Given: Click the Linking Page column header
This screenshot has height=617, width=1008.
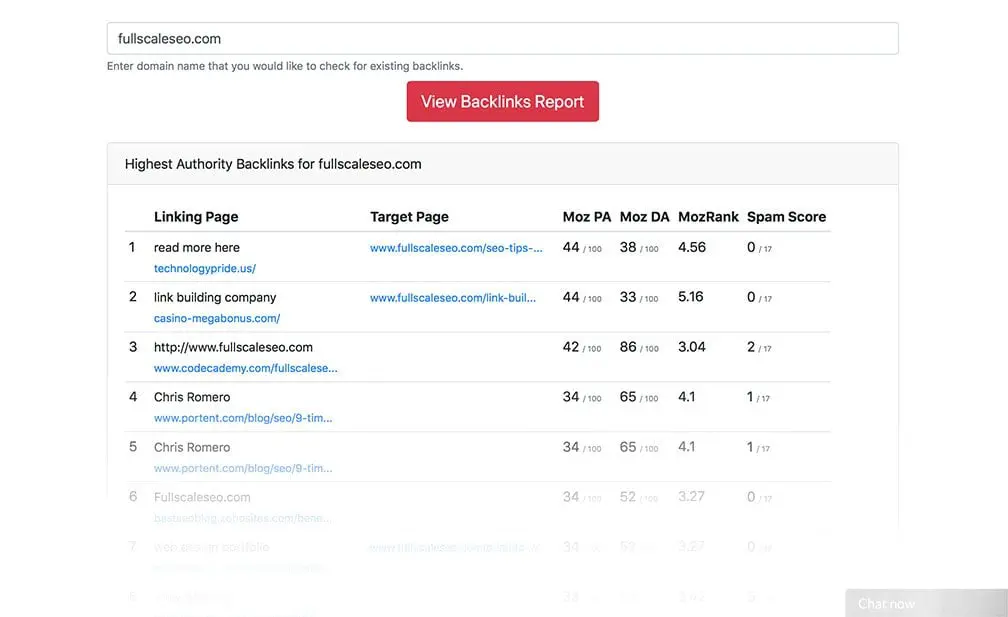Looking at the screenshot, I should pos(196,216).
